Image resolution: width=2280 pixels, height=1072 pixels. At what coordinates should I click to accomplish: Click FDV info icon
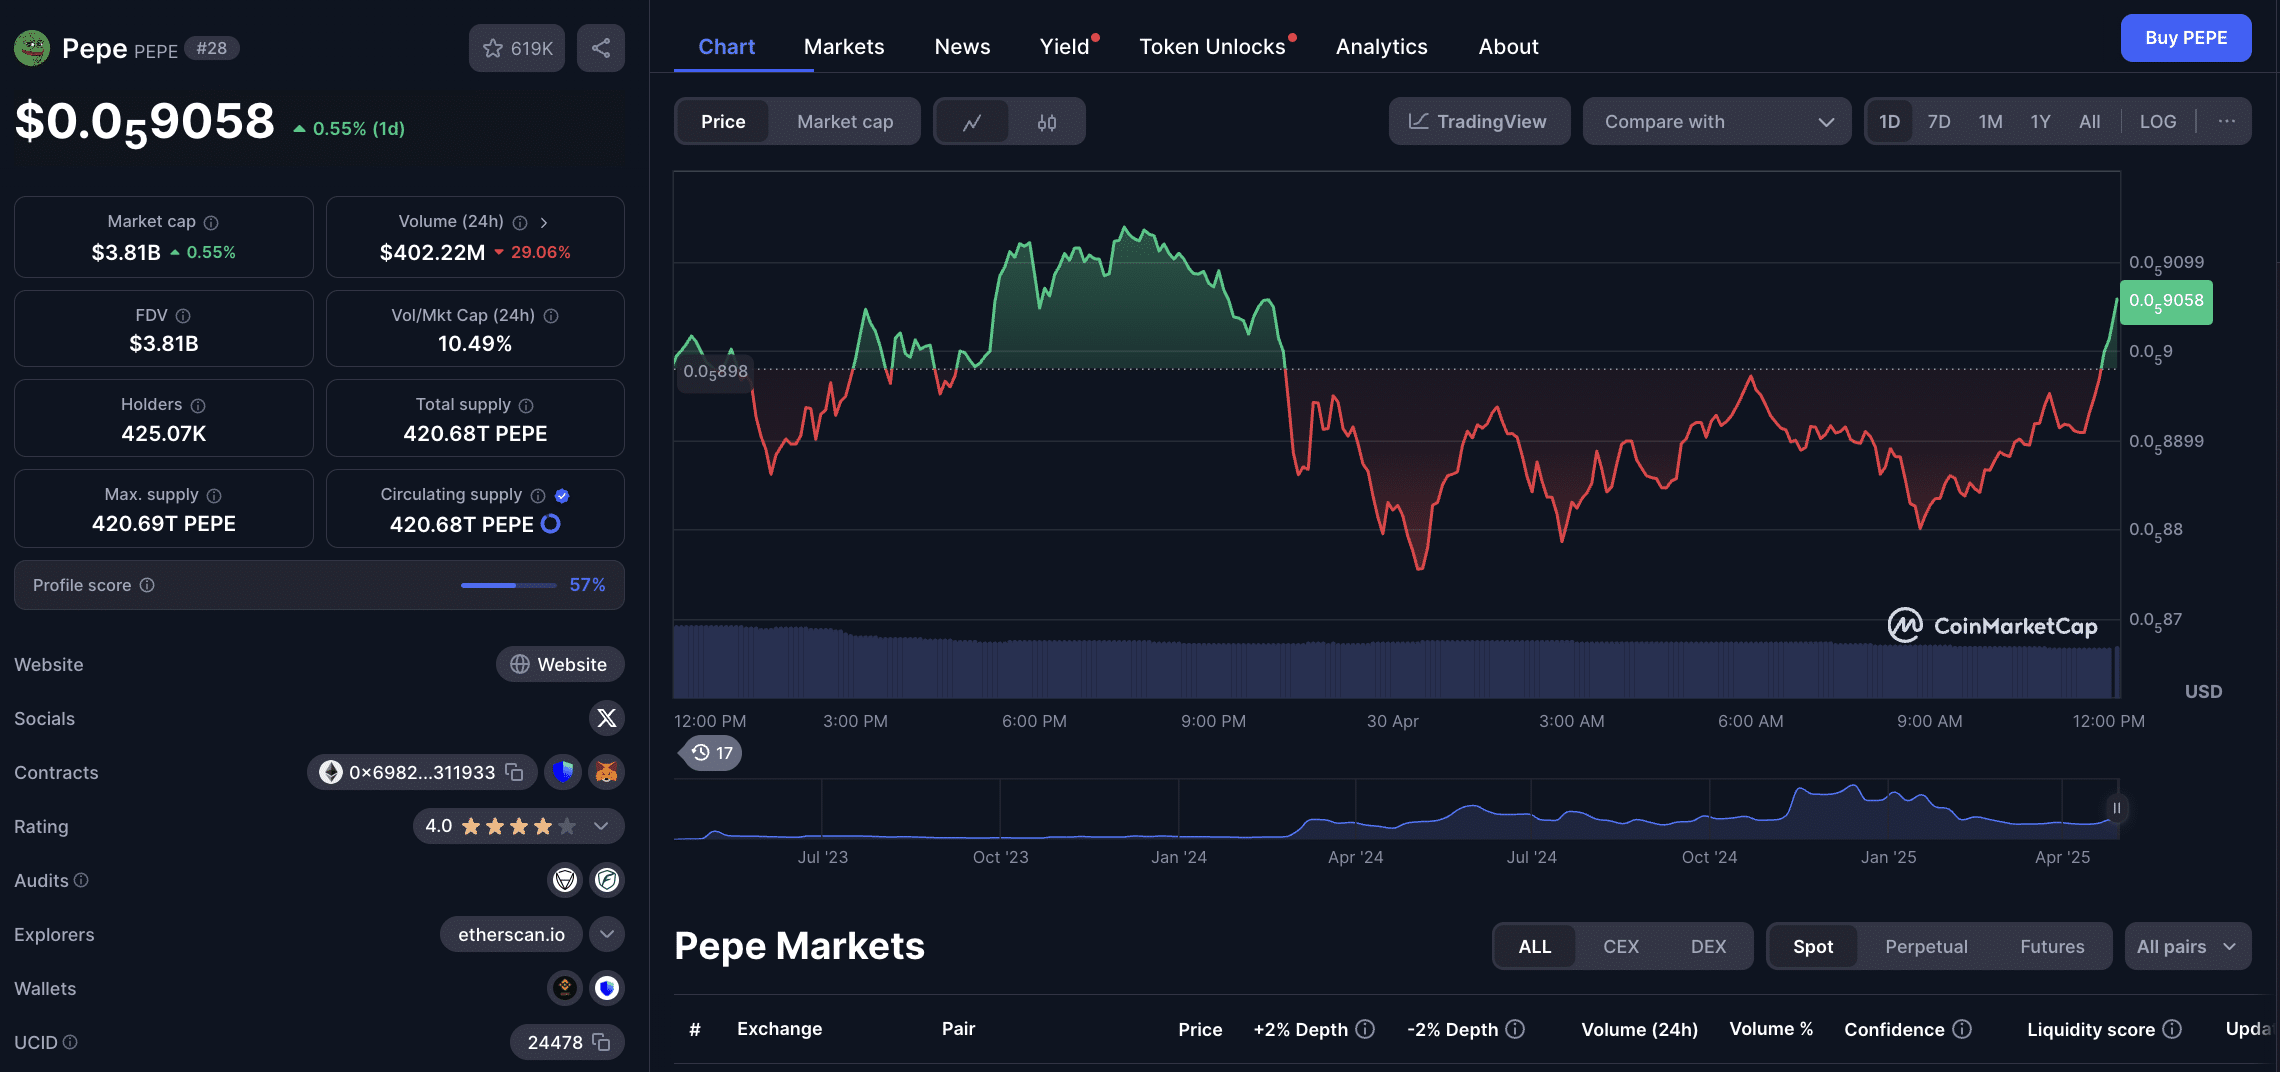tap(183, 316)
